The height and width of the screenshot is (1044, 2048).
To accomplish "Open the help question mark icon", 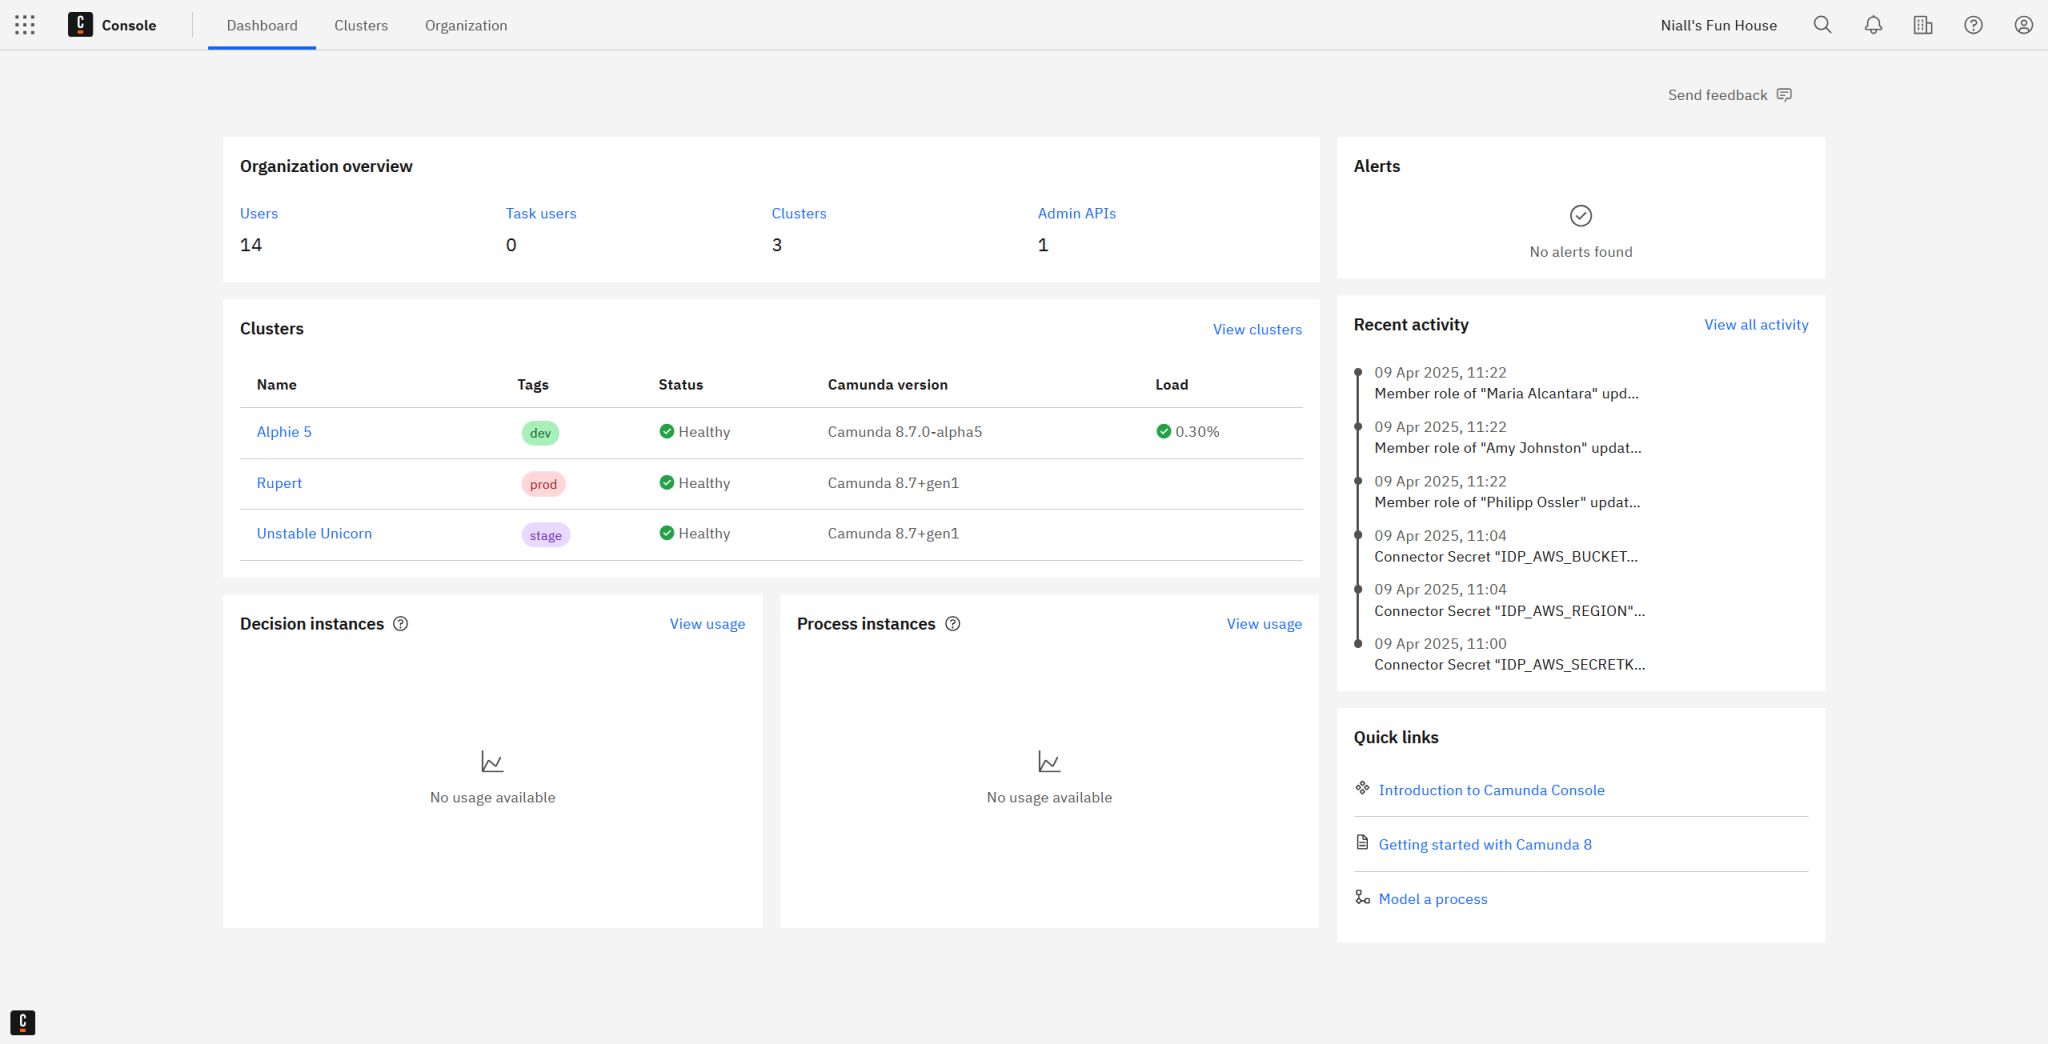I will tap(1972, 24).
